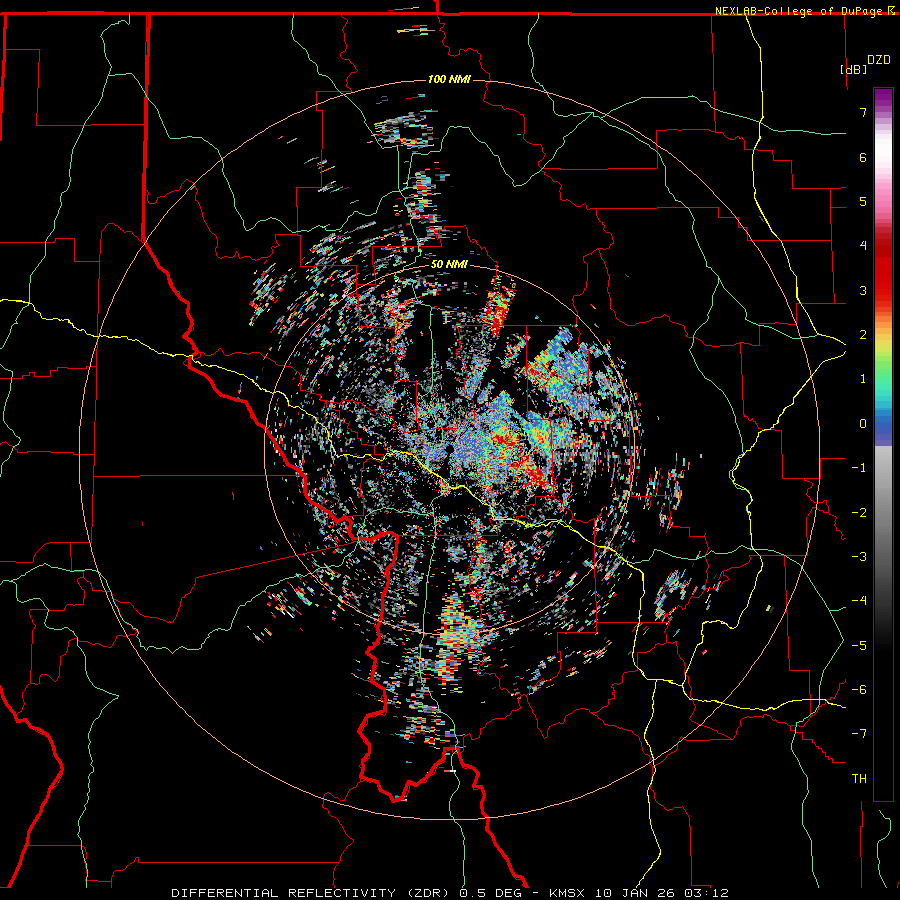900x900 pixels.
Task: Click the -5 value on color scale
Action: (859, 646)
